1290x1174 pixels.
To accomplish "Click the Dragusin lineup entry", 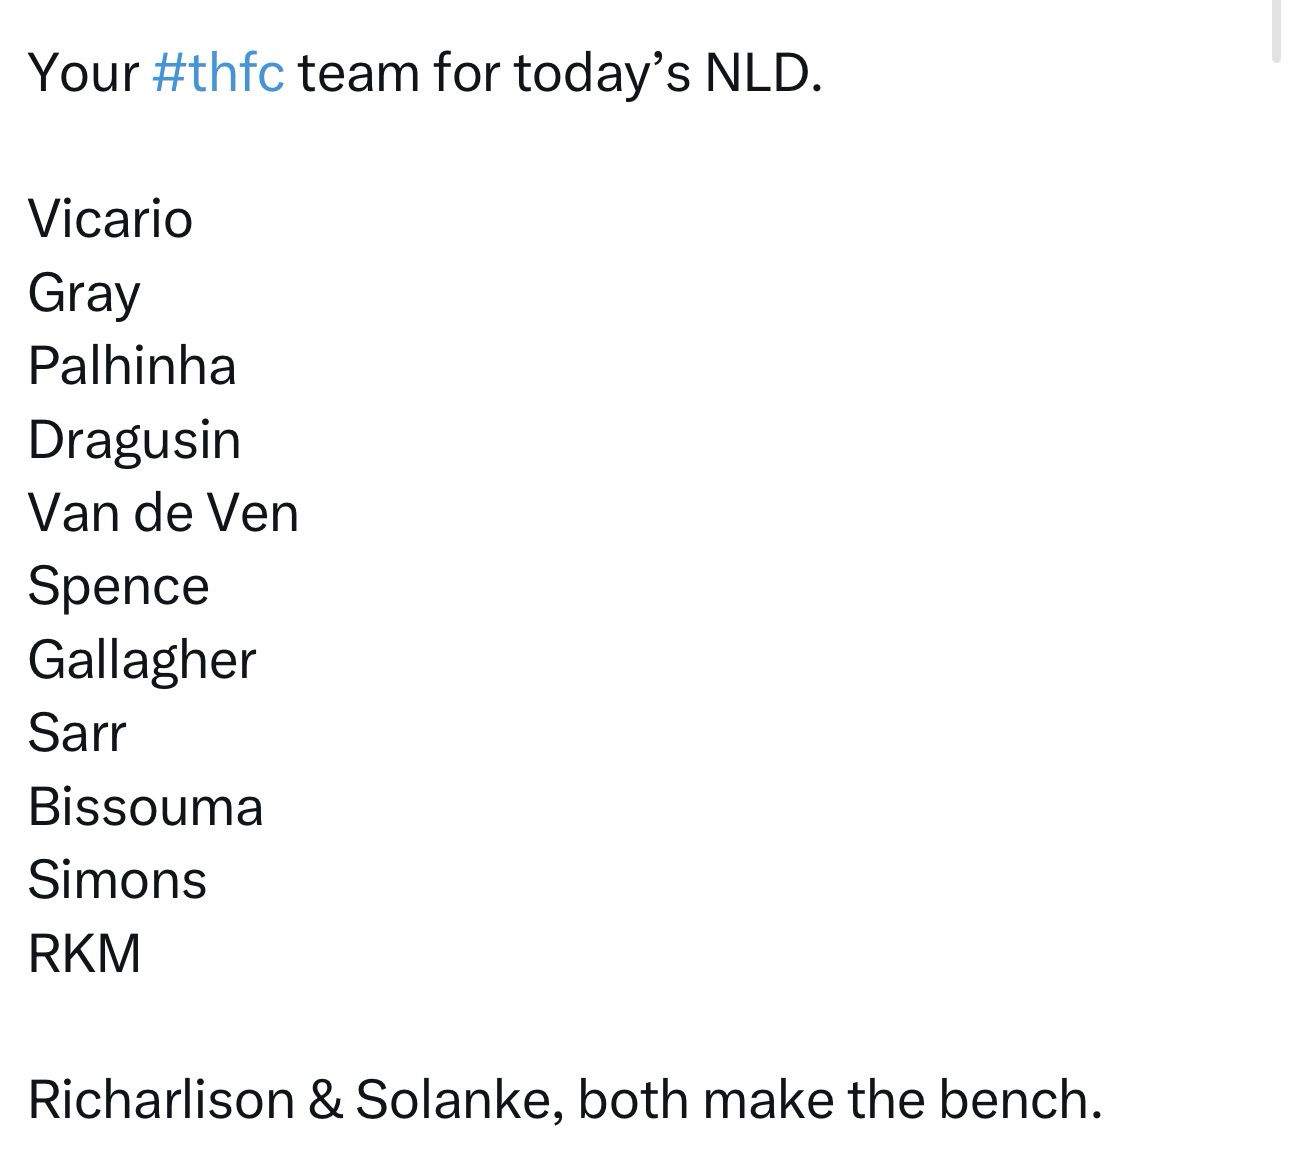I will pos(134,440).
